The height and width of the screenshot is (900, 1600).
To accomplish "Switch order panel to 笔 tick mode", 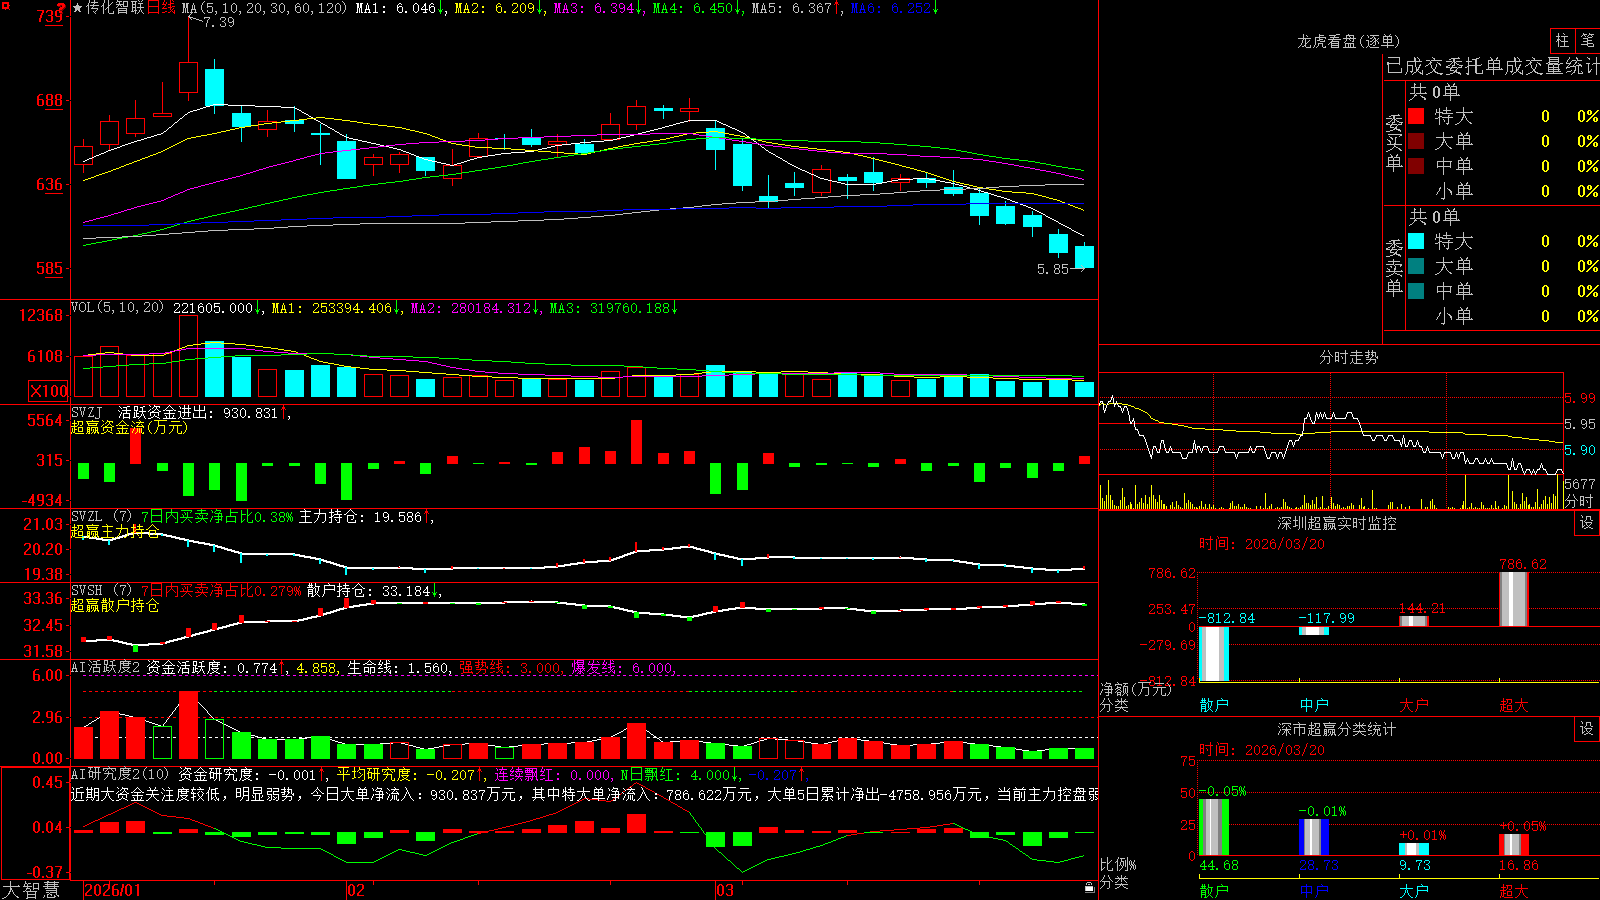I will point(1587,40).
